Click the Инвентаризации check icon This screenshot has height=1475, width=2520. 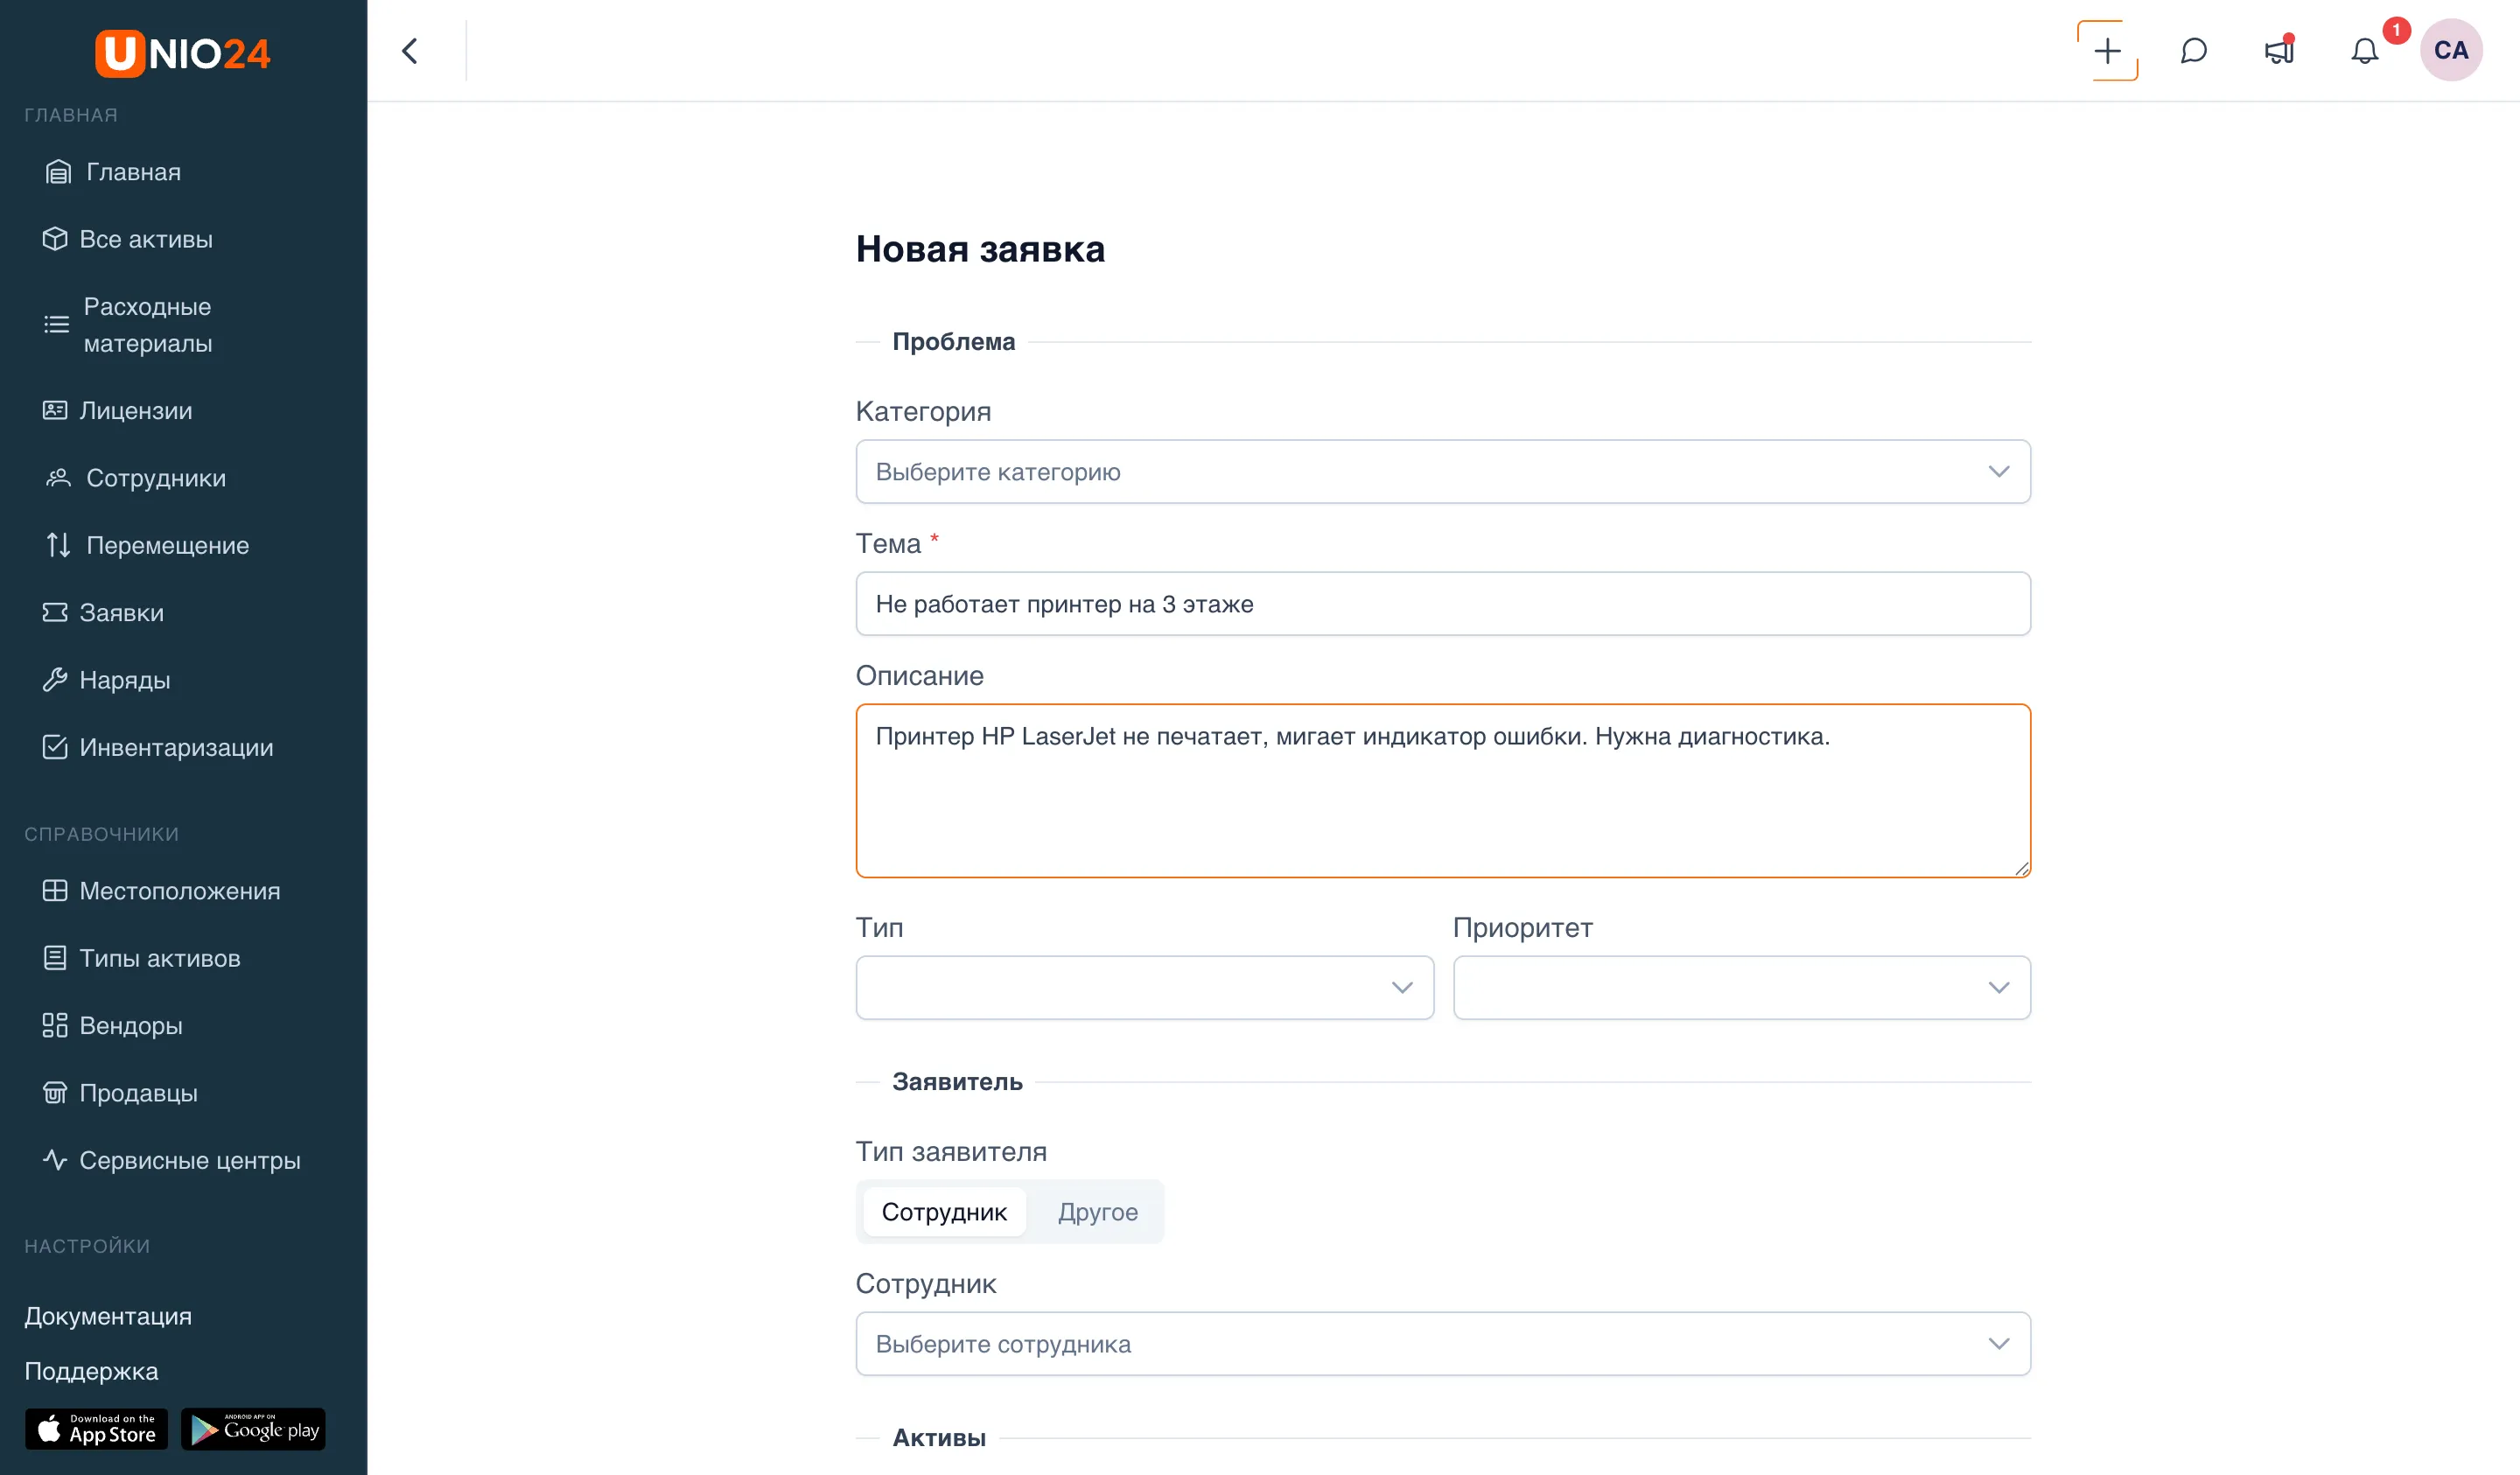coord(55,747)
